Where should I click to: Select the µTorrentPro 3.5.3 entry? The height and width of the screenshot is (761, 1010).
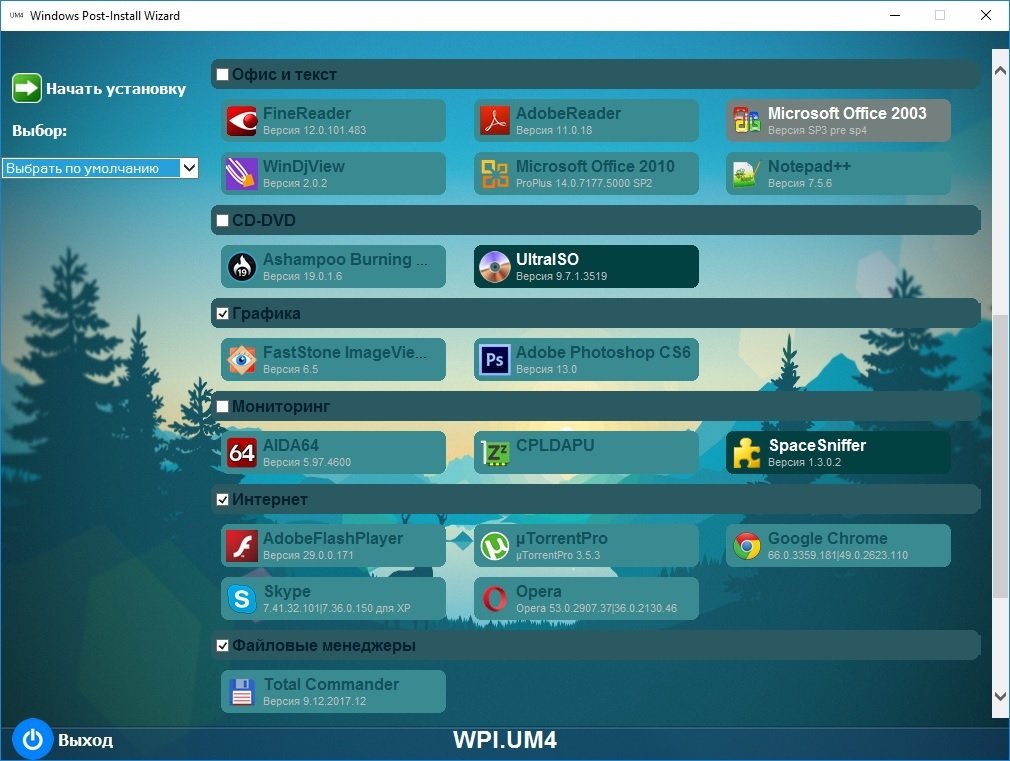click(x=586, y=546)
